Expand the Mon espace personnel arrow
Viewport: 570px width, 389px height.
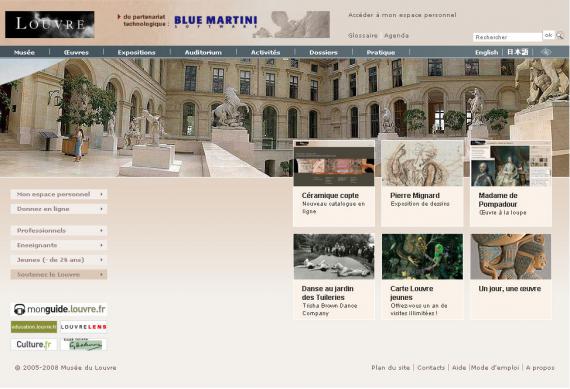click(x=101, y=194)
